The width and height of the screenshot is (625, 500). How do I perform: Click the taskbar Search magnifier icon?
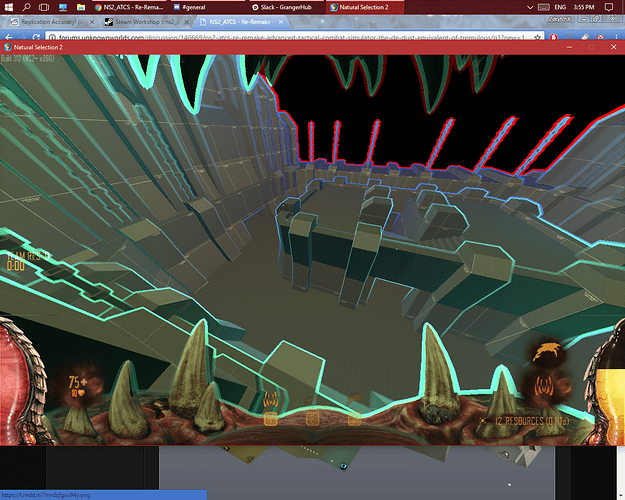pos(26,6)
